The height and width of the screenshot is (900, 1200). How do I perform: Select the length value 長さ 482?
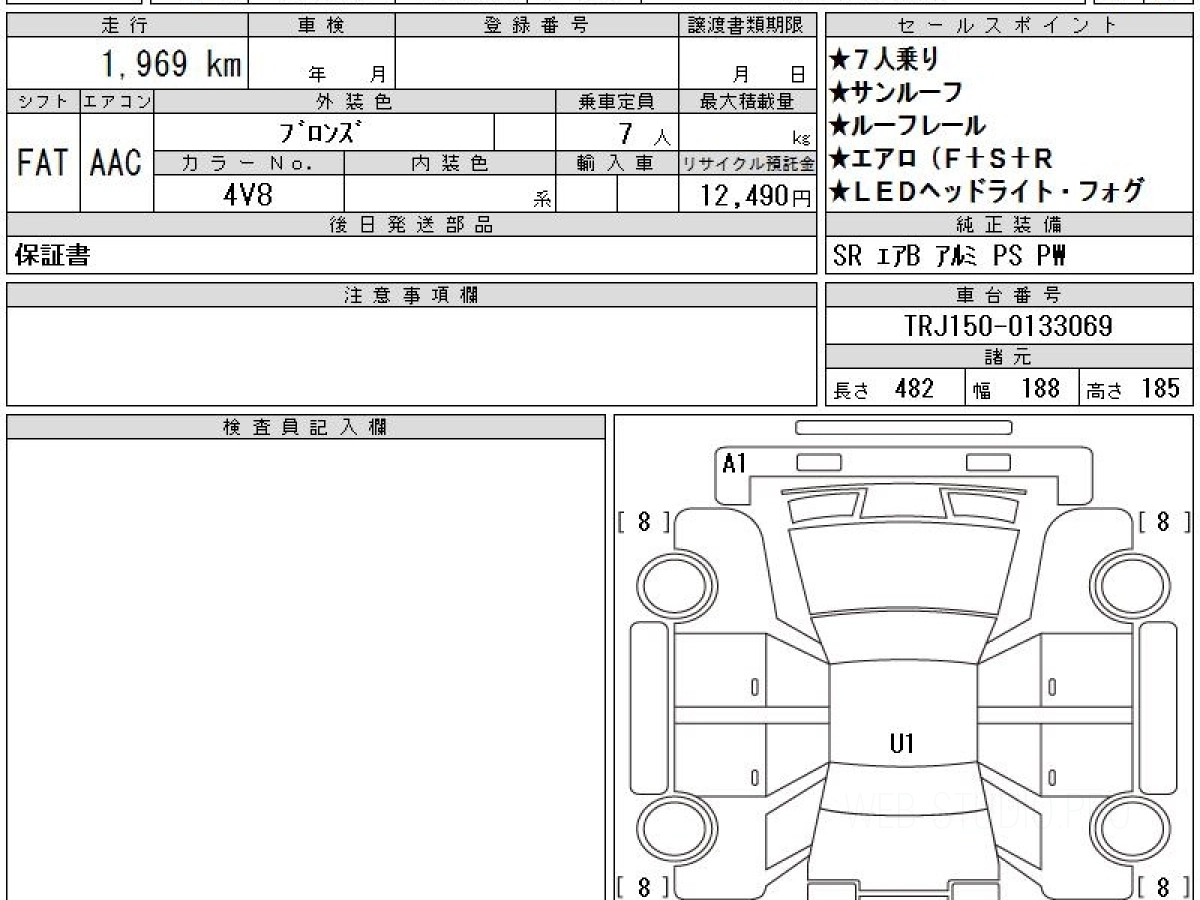coord(884,389)
